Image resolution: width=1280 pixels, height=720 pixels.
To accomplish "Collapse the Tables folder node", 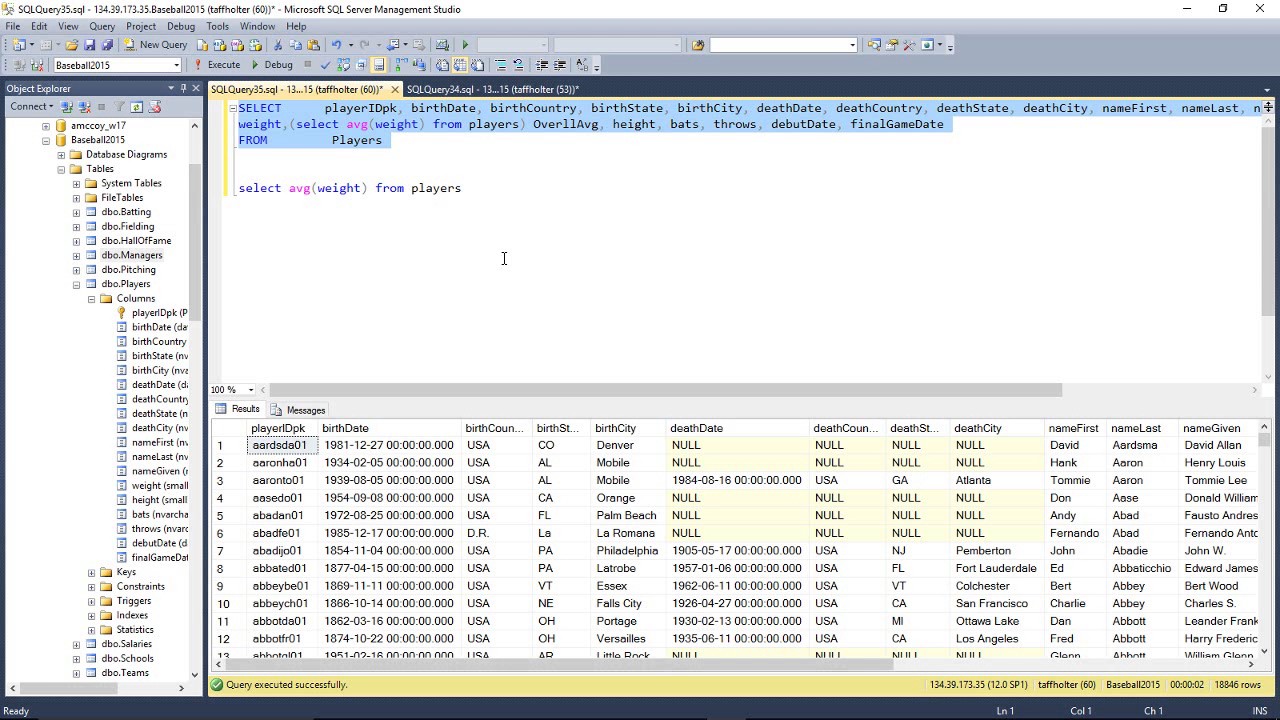I will (x=61, y=169).
